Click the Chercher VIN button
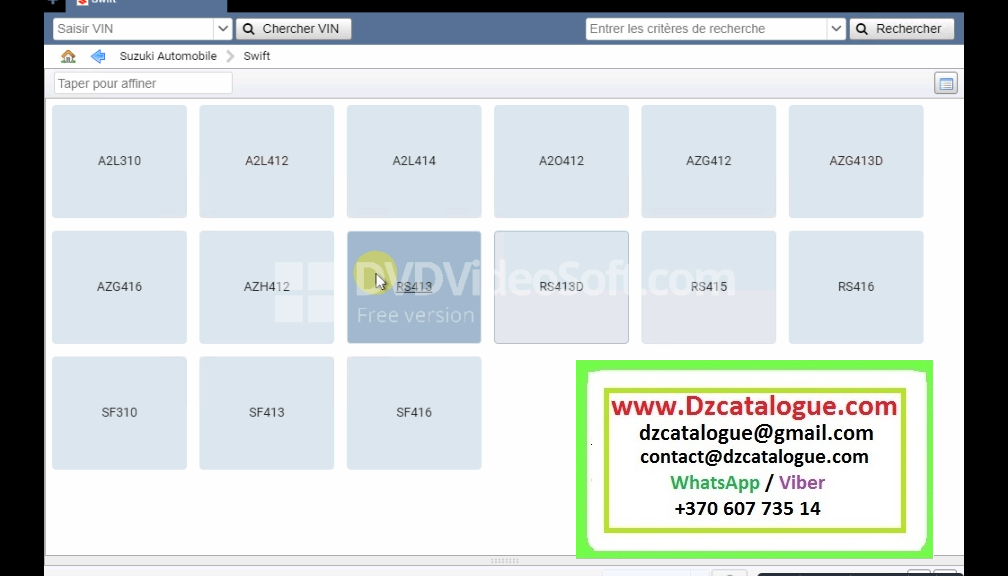 293,28
